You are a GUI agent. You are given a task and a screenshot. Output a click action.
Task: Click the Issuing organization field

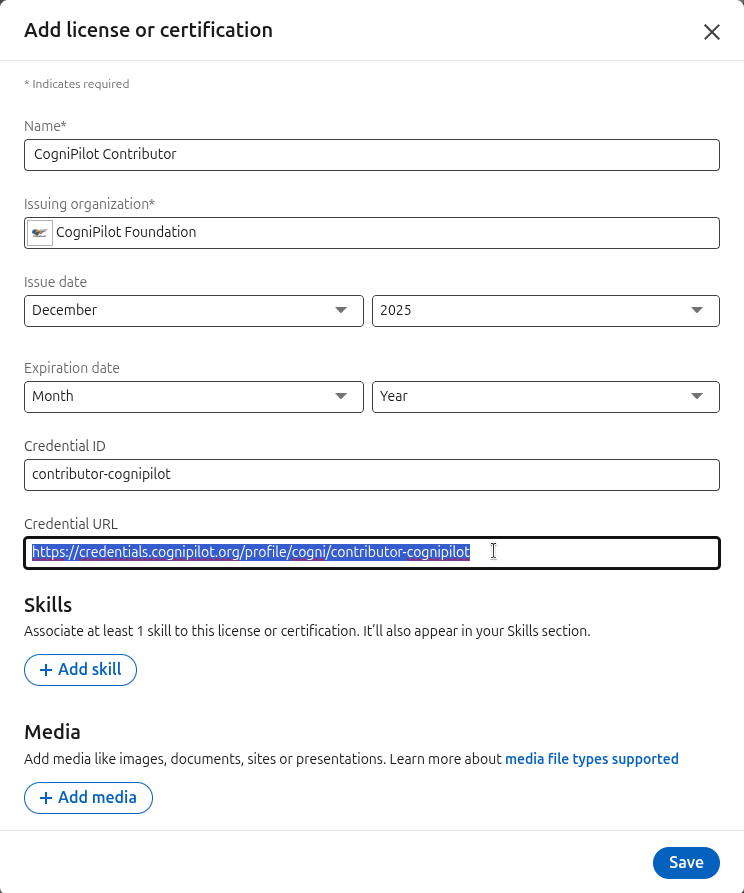click(371, 232)
